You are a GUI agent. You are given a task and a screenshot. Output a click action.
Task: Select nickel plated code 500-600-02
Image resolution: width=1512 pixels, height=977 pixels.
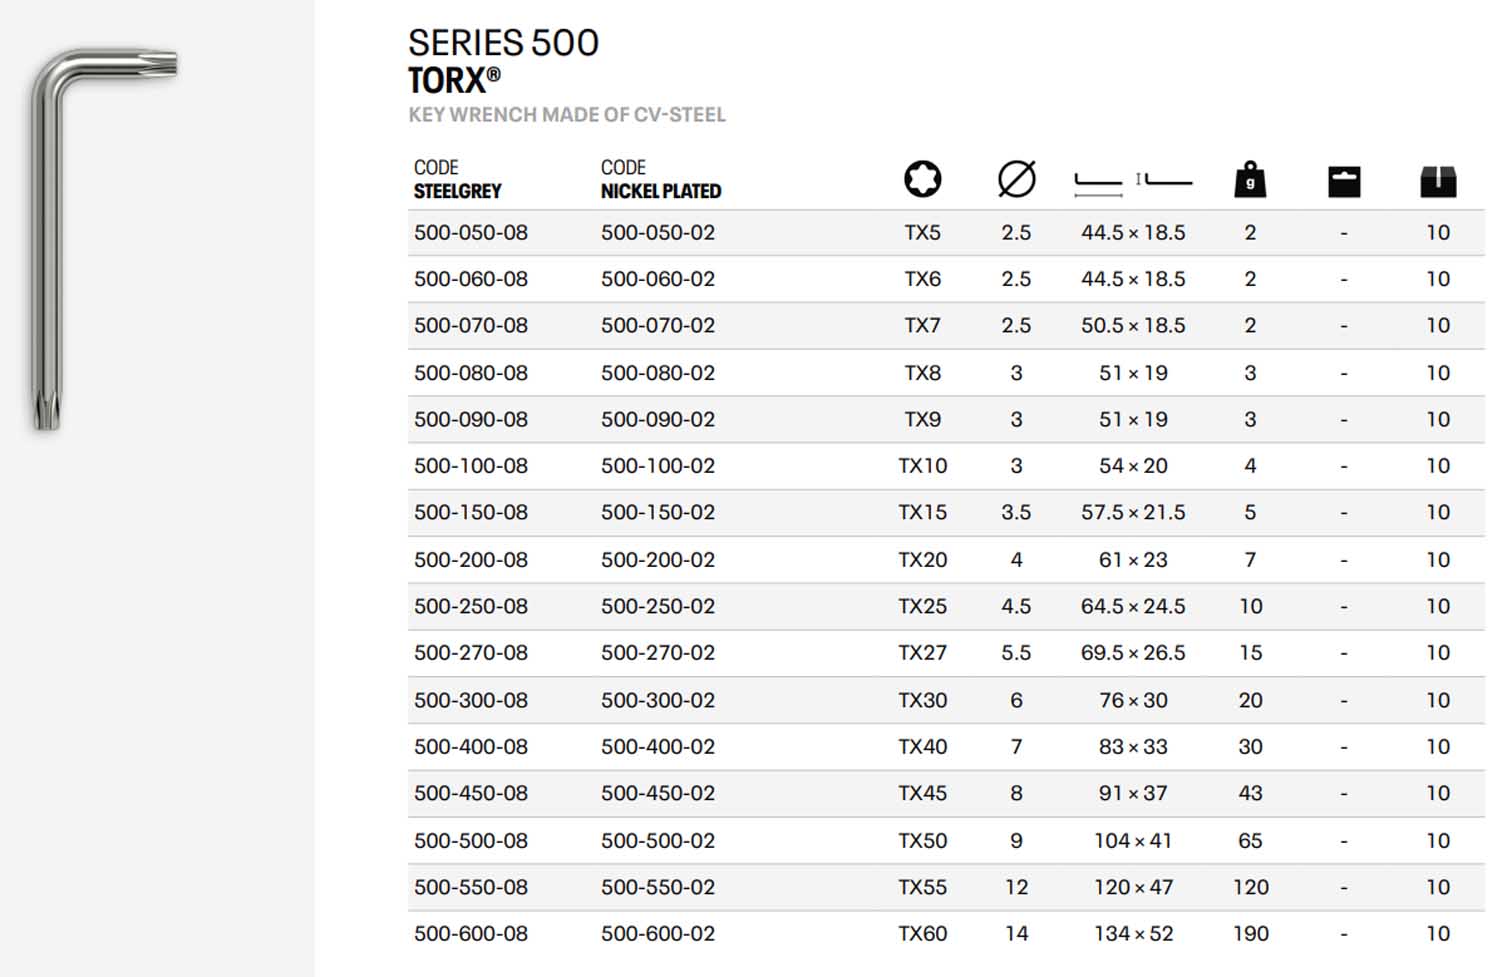pyautogui.click(x=658, y=934)
